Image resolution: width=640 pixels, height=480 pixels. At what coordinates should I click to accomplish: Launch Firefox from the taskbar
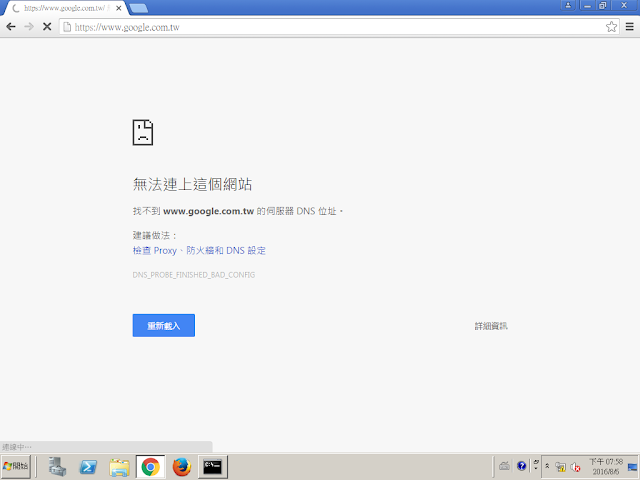[182, 467]
